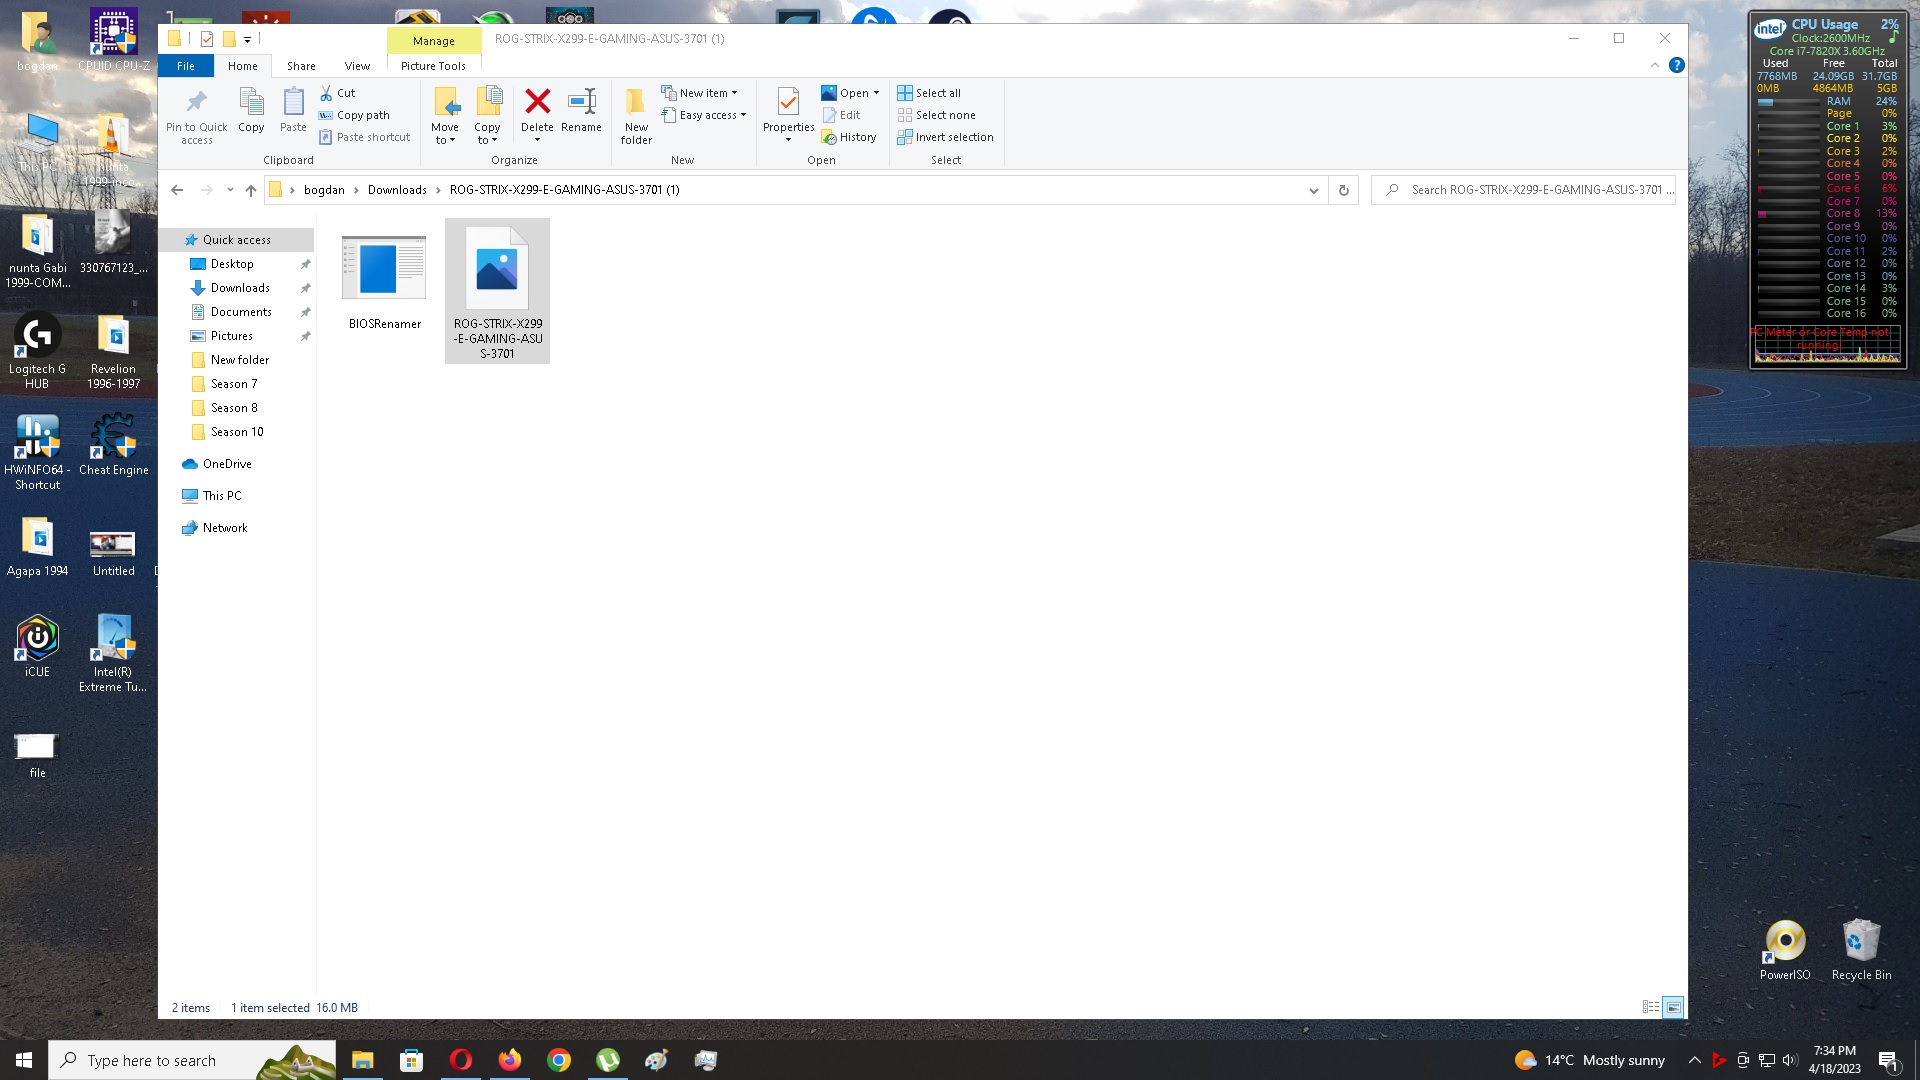This screenshot has width=1920, height=1080.
Task: Select Quick access in navigation pane
Action: tap(237, 240)
